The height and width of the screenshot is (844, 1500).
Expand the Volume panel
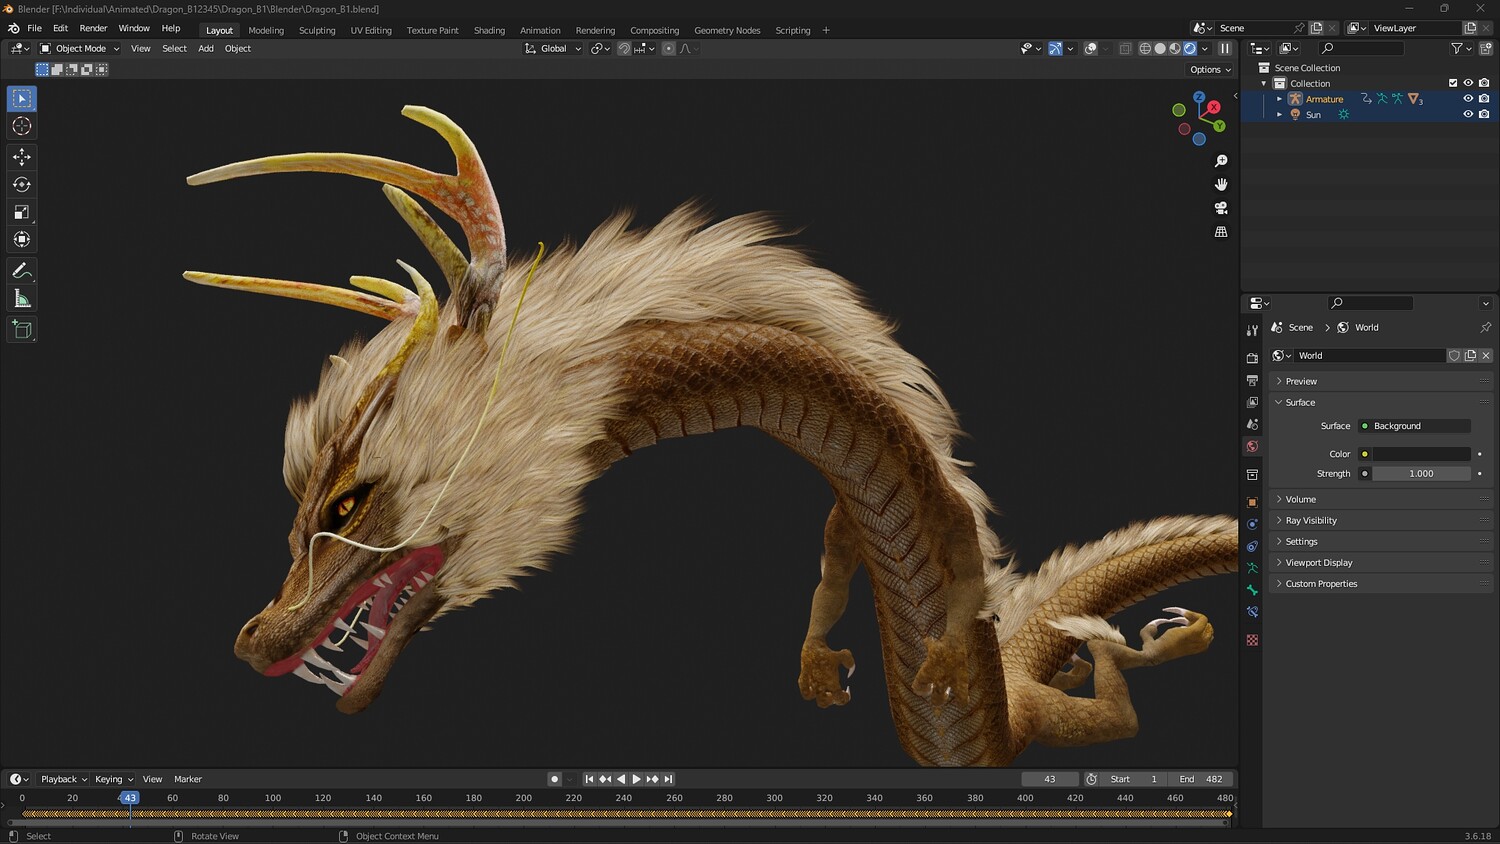click(x=1300, y=499)
